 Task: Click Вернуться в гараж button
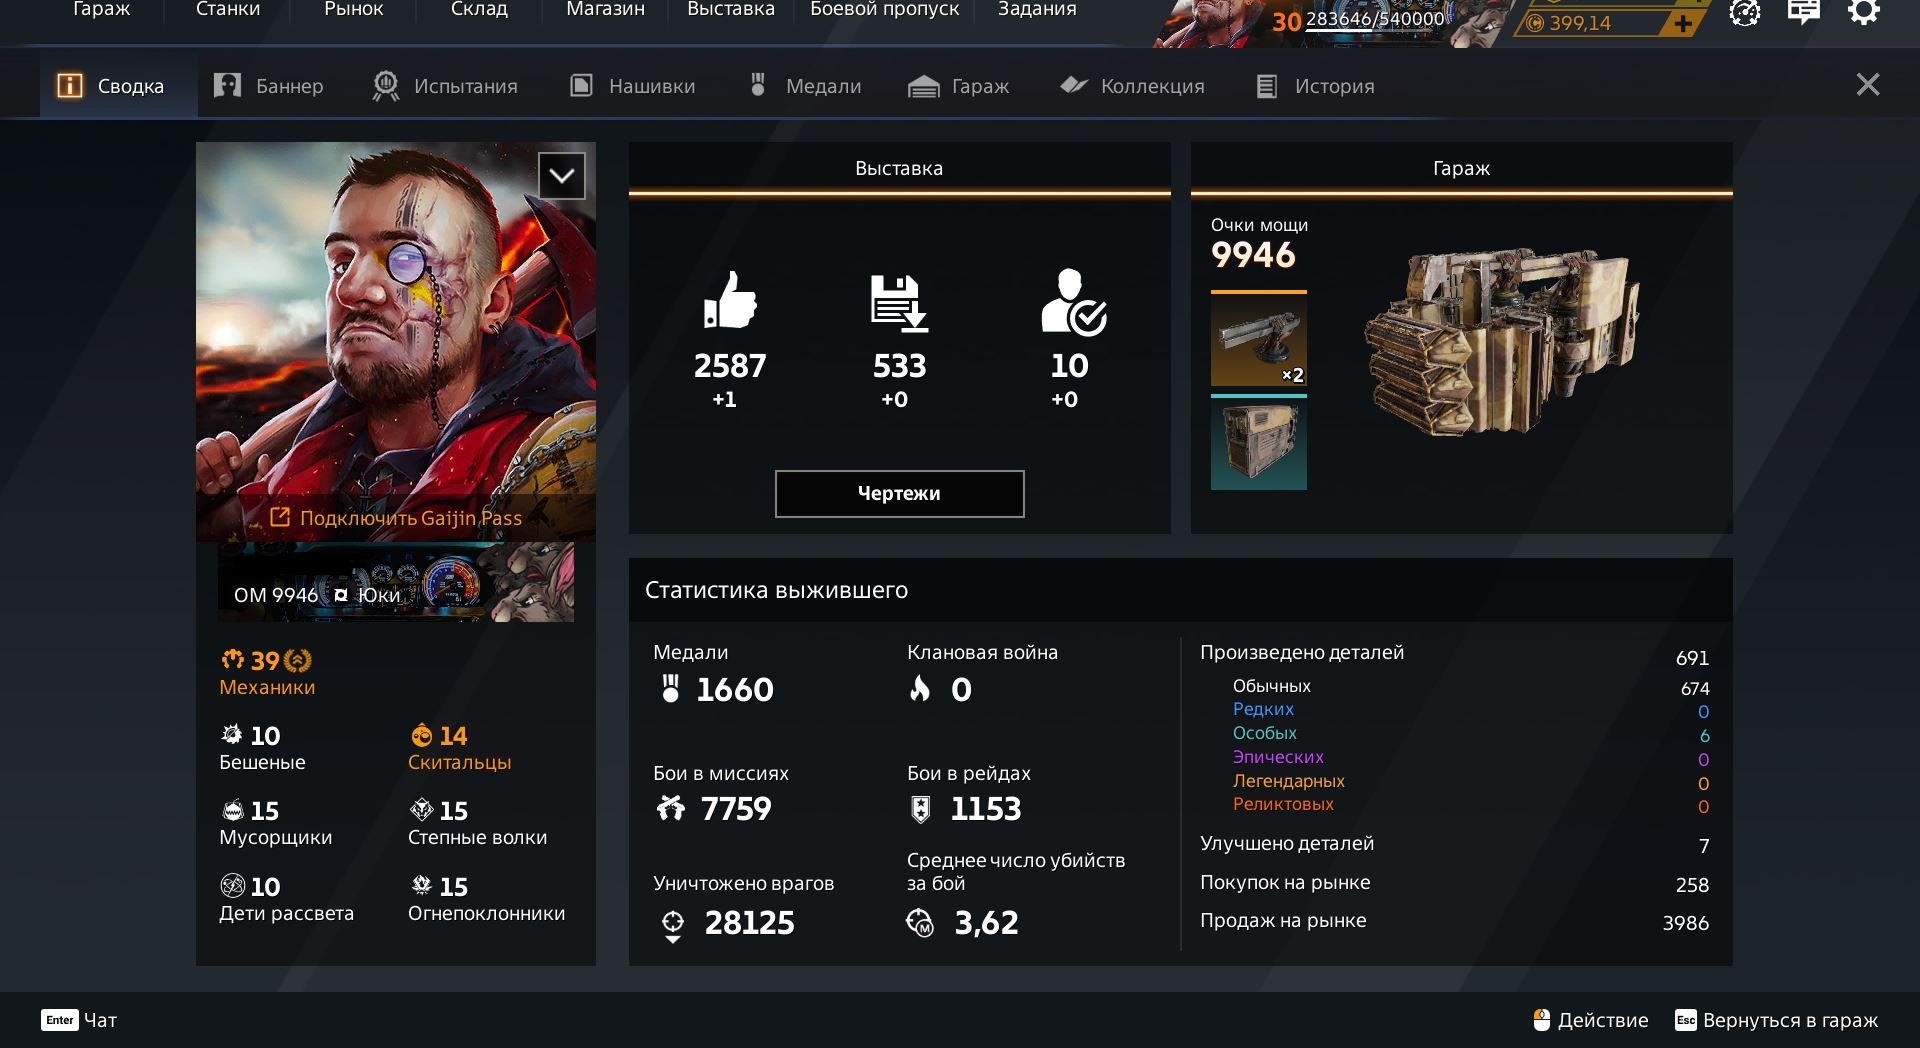point(1776,1020)
